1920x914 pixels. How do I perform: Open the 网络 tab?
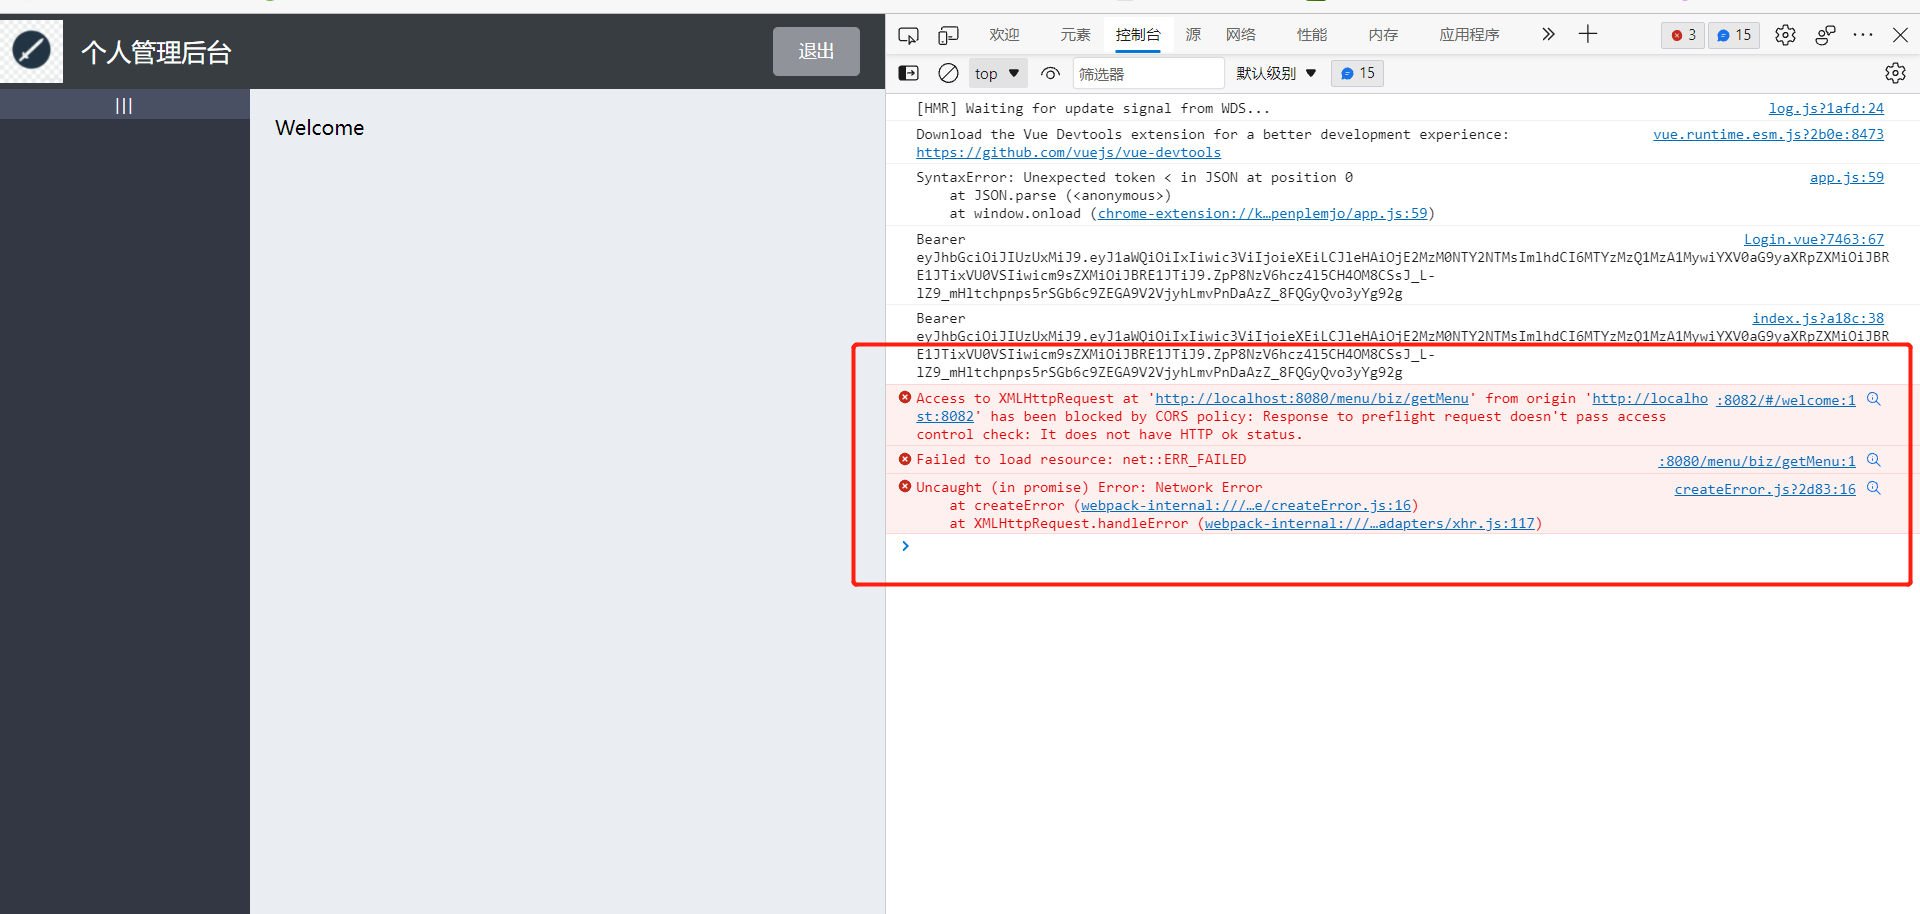[x=1241, y=35]
